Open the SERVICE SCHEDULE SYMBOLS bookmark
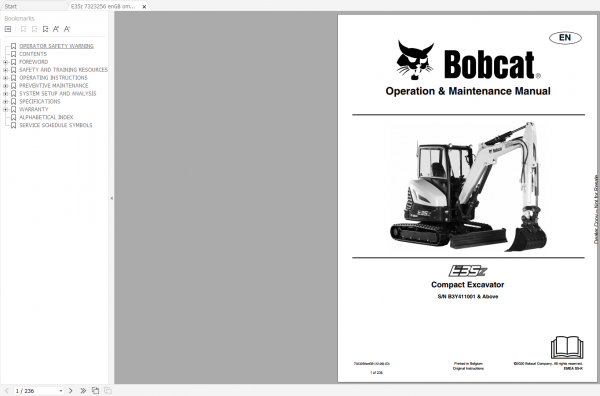The width and height of the screenshot is (600, 396). [x=55, y=125]
